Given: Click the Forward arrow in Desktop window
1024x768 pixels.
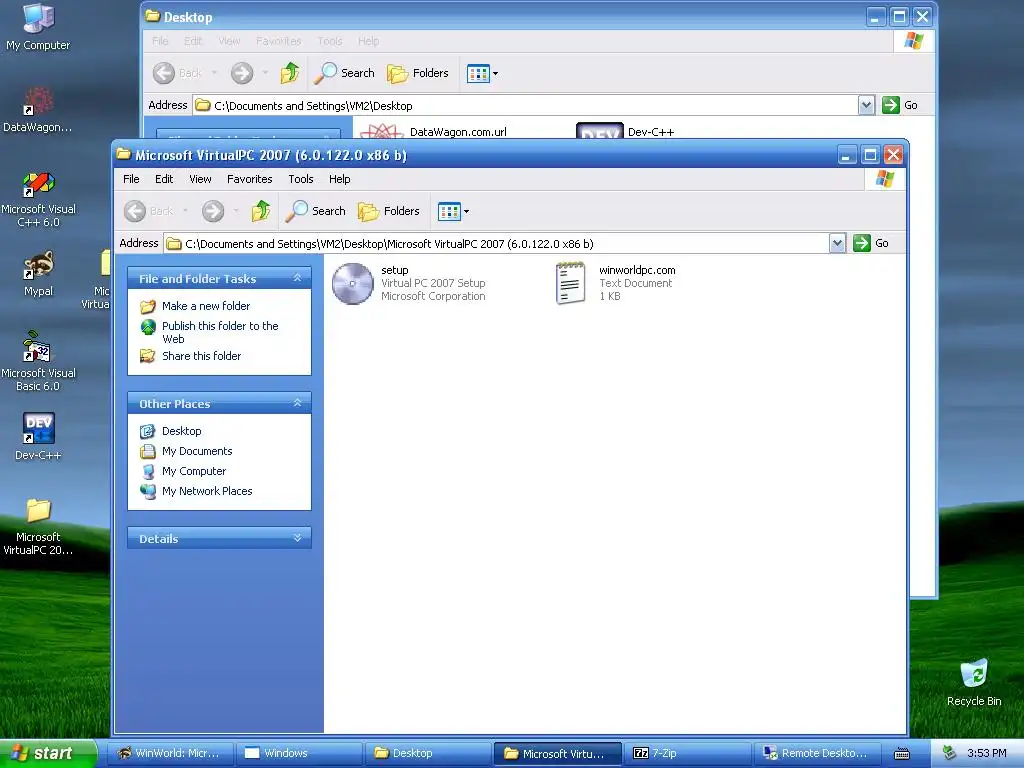Looking at the screenshot, I should [242, 73].
